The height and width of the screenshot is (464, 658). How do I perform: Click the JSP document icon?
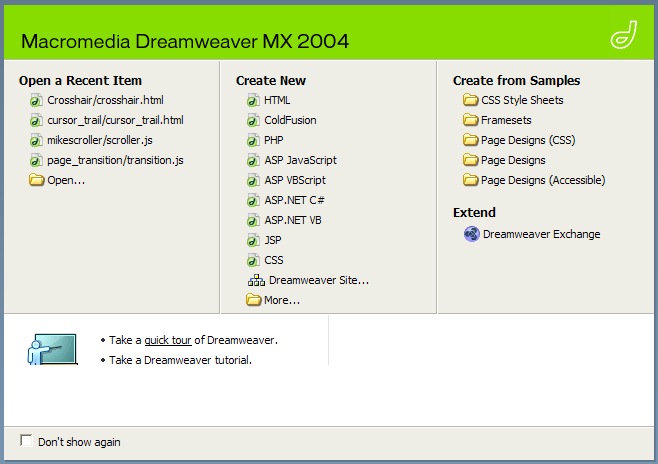253,240
